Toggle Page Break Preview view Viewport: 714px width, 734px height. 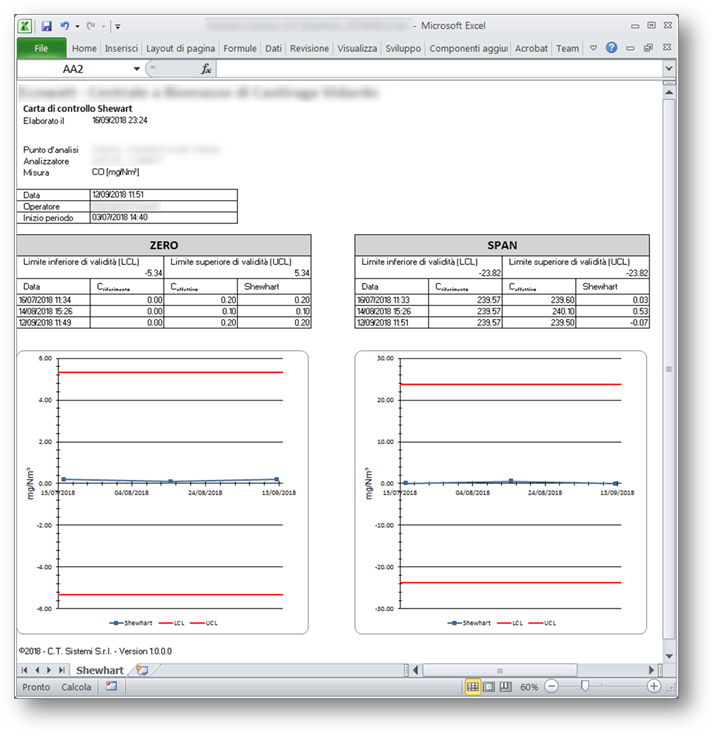click(506, 687)
